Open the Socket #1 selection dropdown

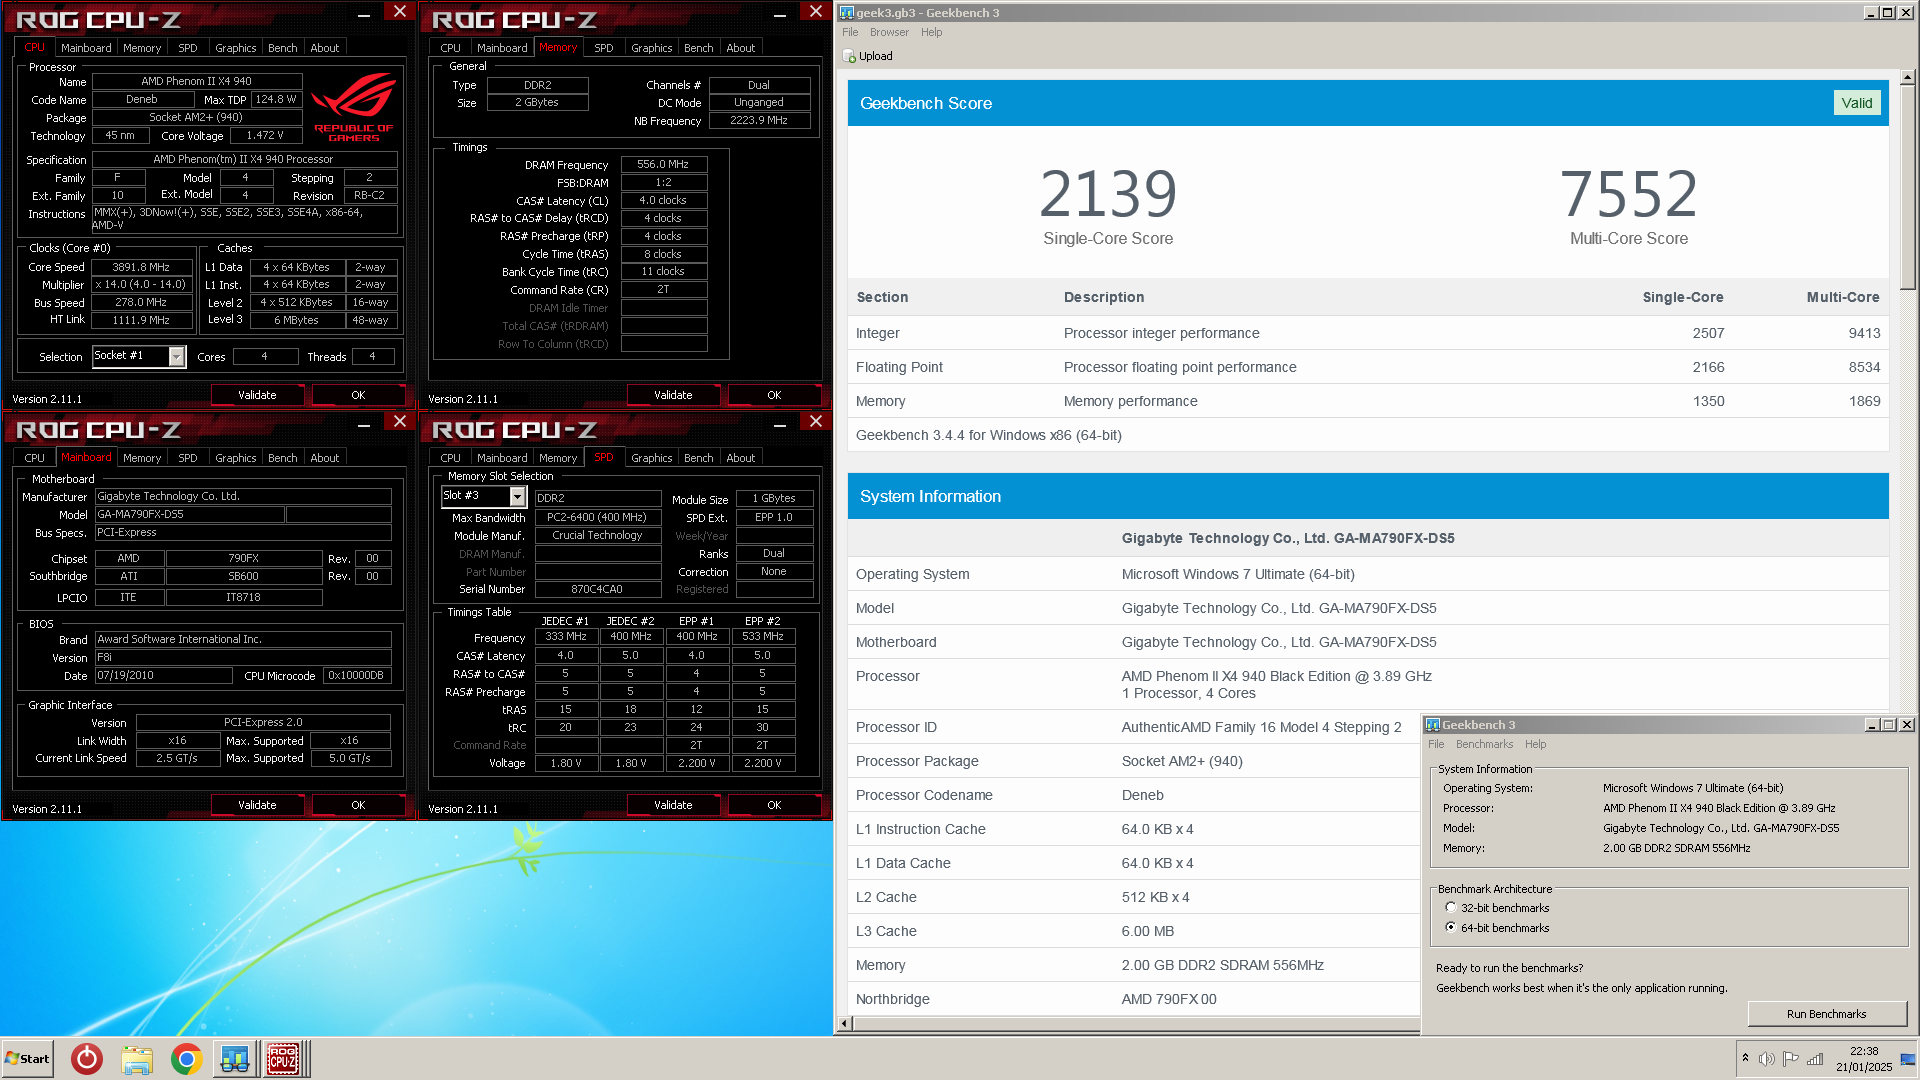pyautogui.click(x=177, y=356)
